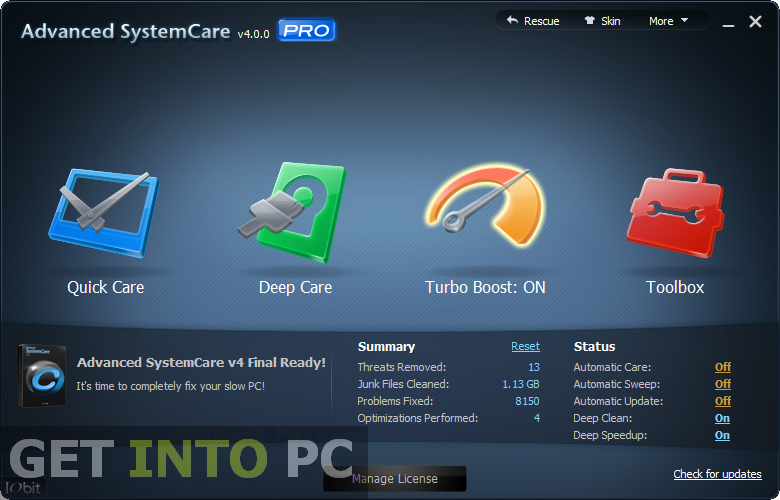
Task: Click the Threats Removed value 13
Action: coord(534,367)
